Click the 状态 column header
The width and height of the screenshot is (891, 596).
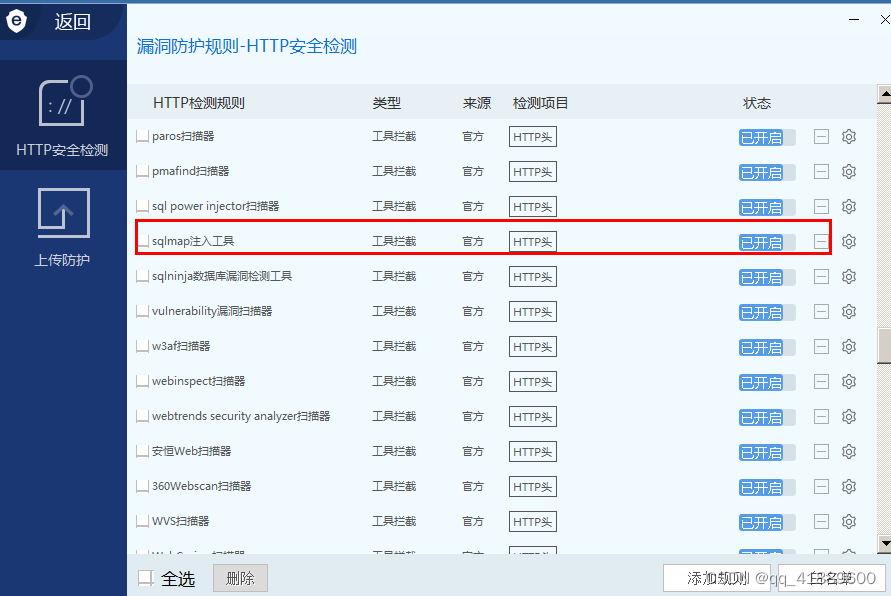[x=757, y=103]
